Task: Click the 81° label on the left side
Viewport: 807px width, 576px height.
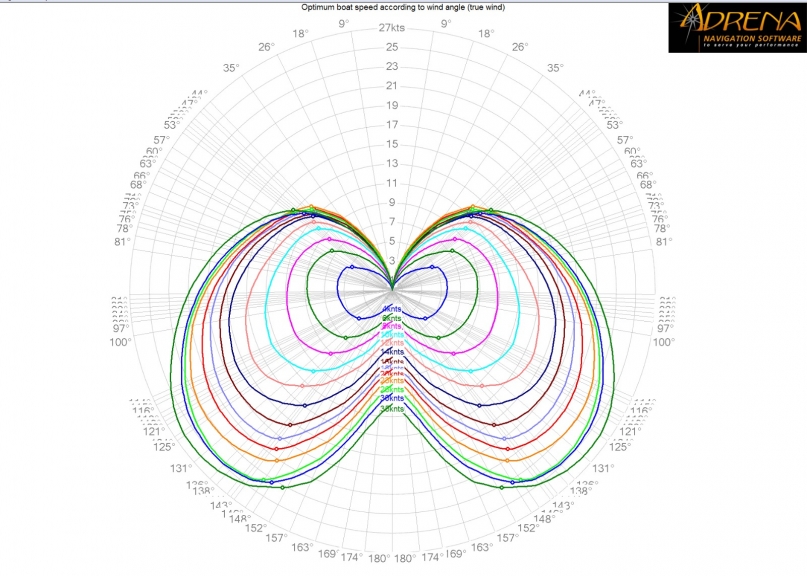Action: 122,242
